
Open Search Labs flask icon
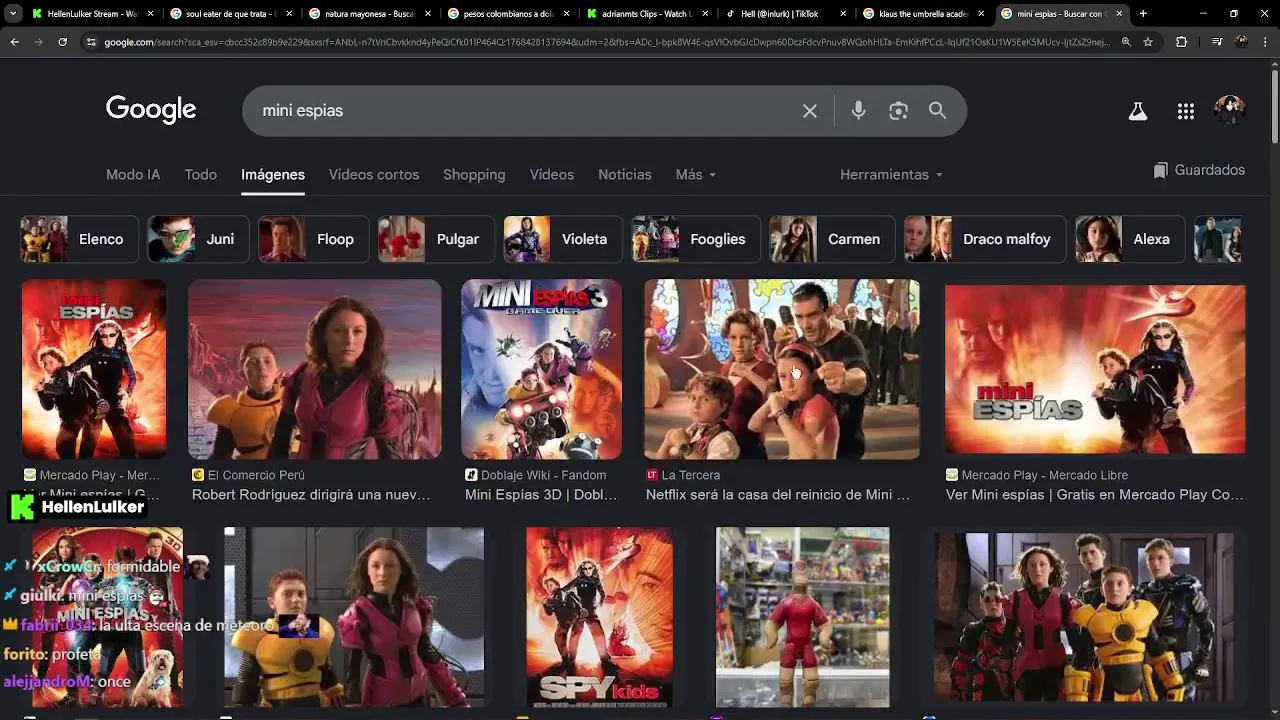tap(1138, 112)
